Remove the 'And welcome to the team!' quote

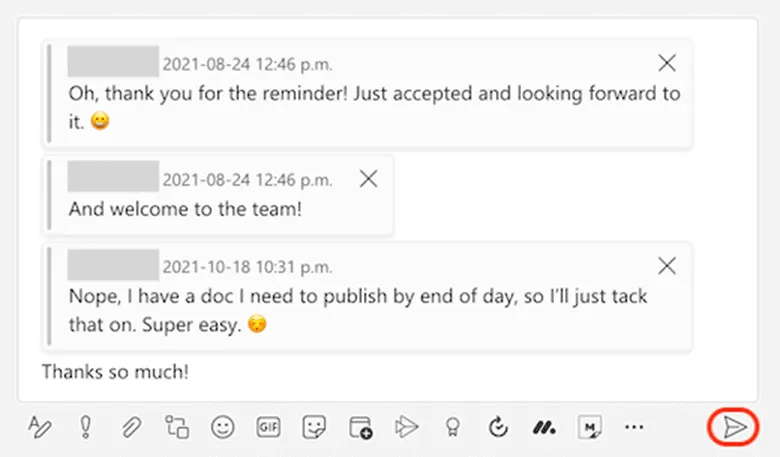click(x=368, y=179)
